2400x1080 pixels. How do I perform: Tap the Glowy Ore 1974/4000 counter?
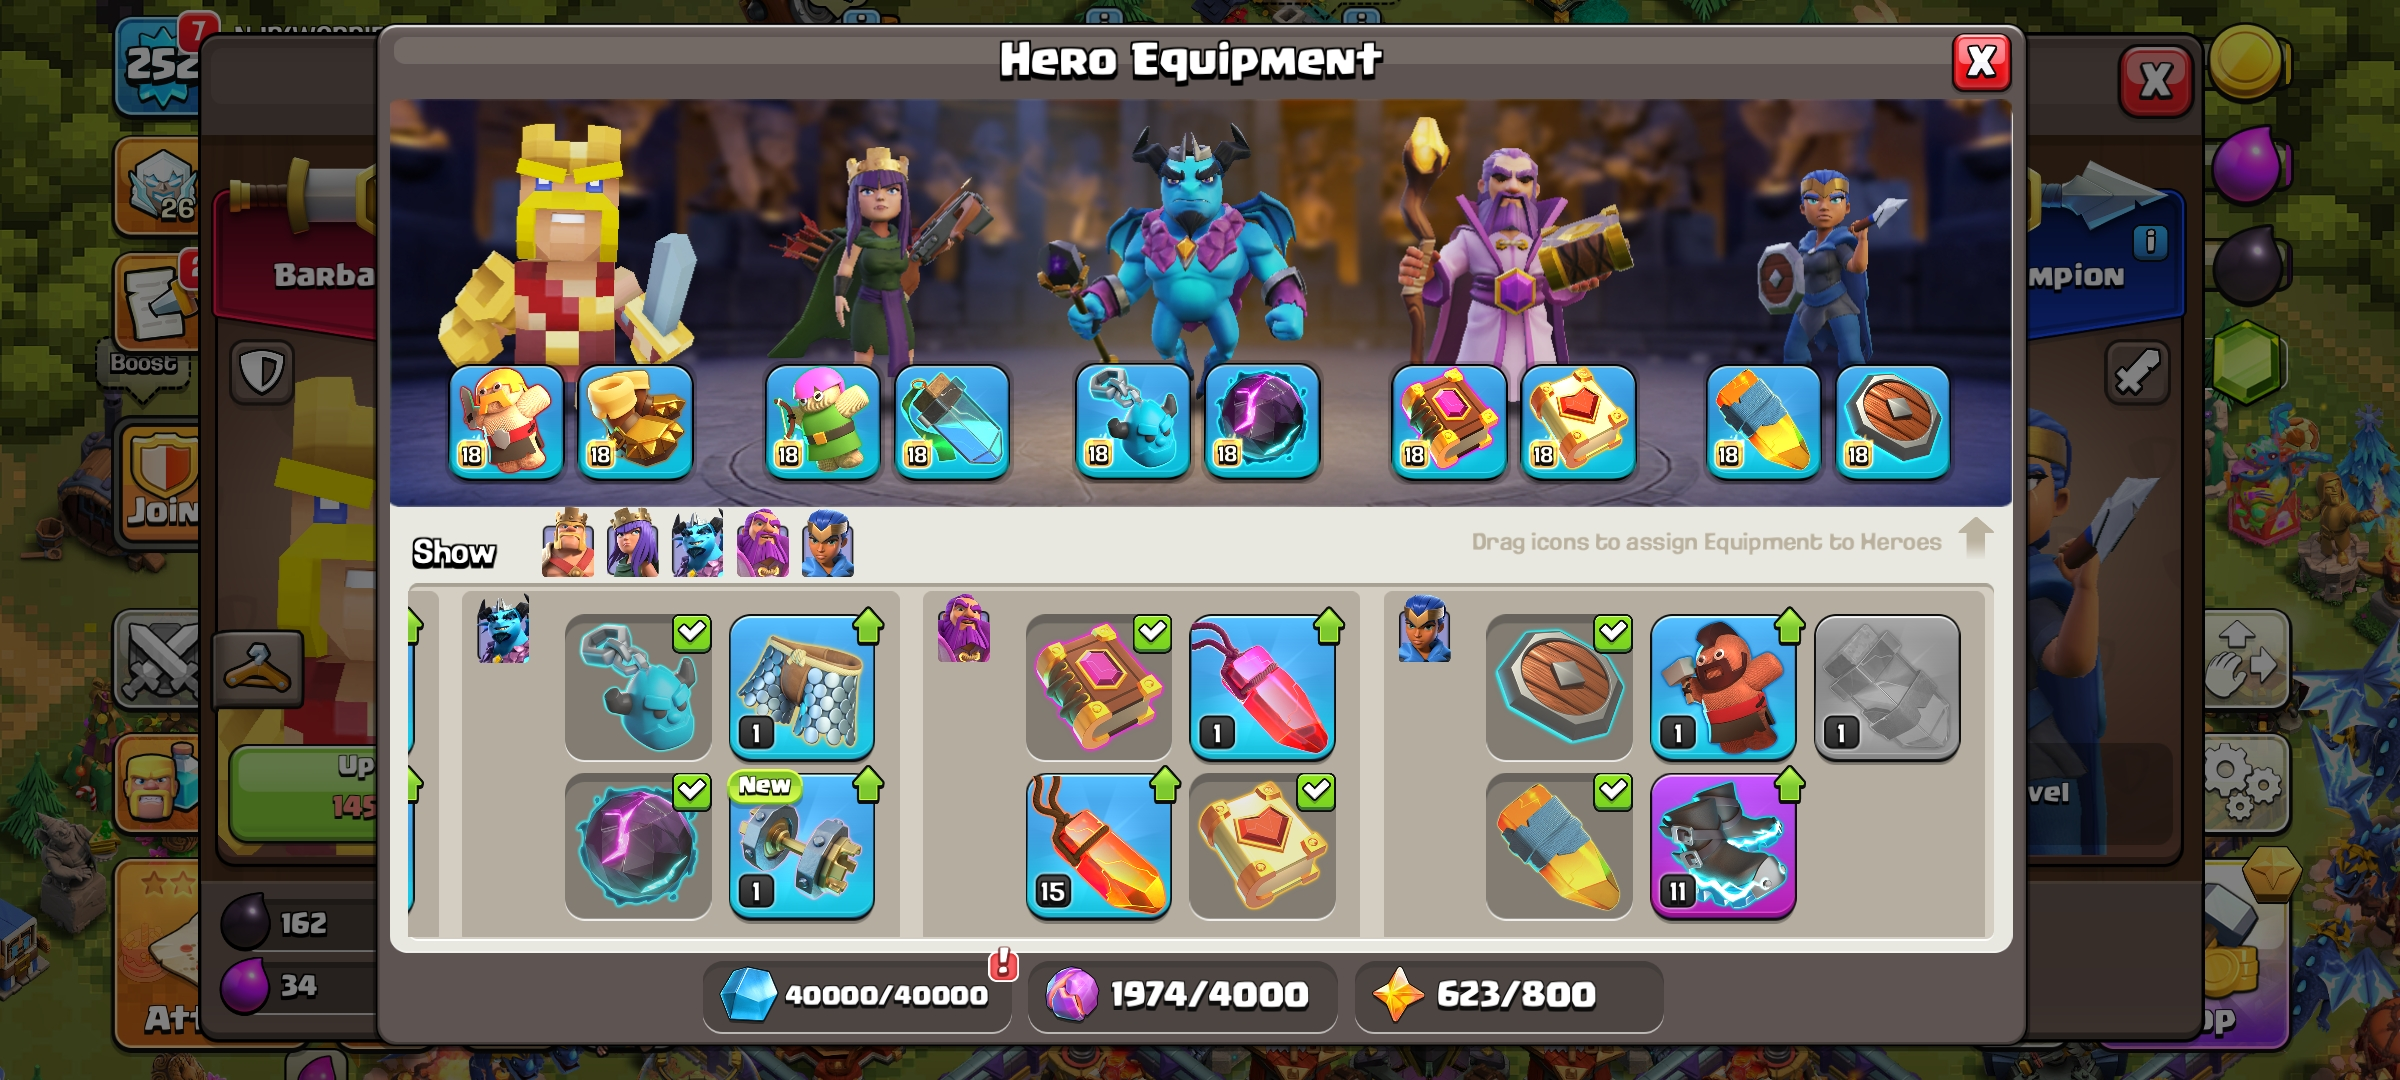(1182, 995)
